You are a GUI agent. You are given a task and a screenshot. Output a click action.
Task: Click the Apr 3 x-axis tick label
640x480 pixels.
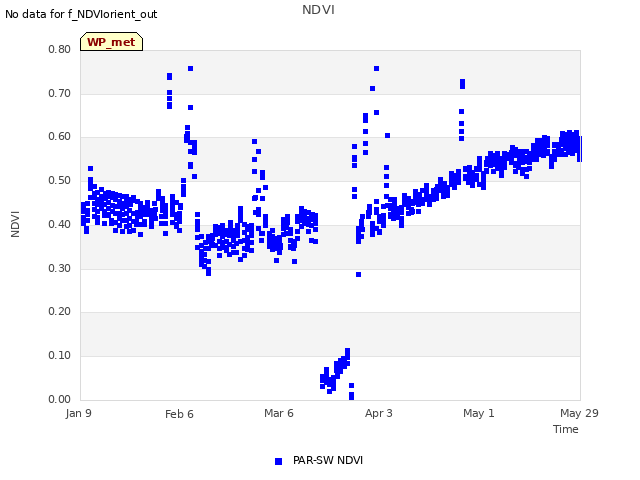(379, 413)
